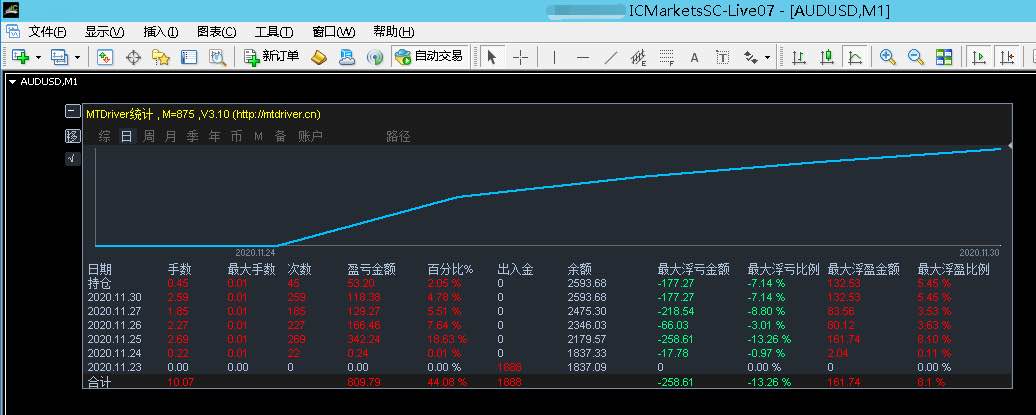Switch to candlestick chart mode

[827, 57]
